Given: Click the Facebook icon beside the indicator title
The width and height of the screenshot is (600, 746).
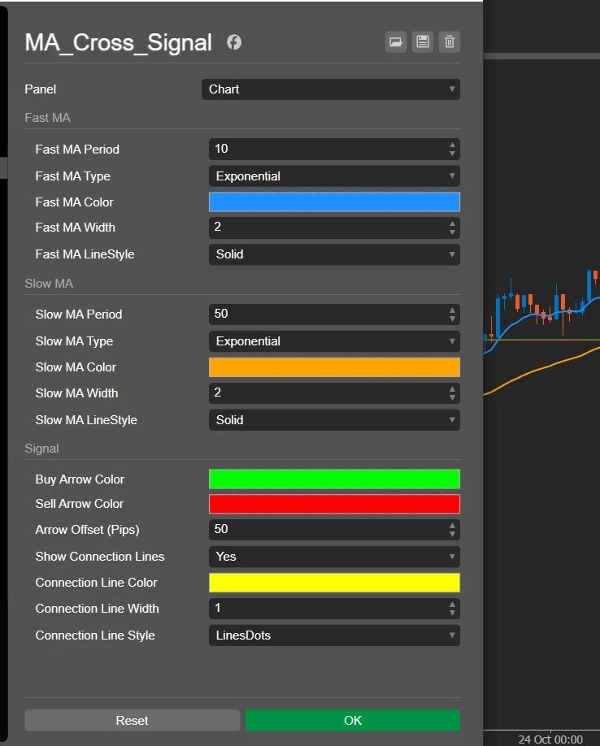Looking at the screenshot, I should (x=234, y=42).
